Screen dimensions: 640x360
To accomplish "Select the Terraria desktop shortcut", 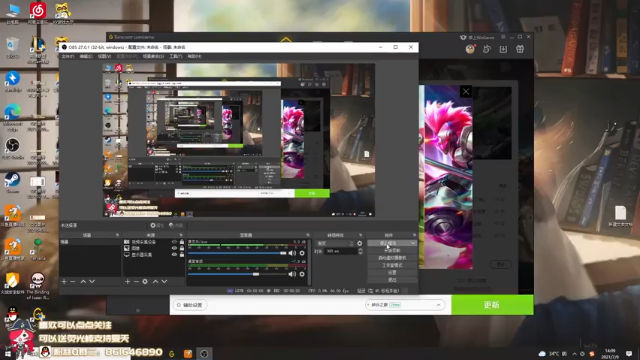I will [38, 249].
